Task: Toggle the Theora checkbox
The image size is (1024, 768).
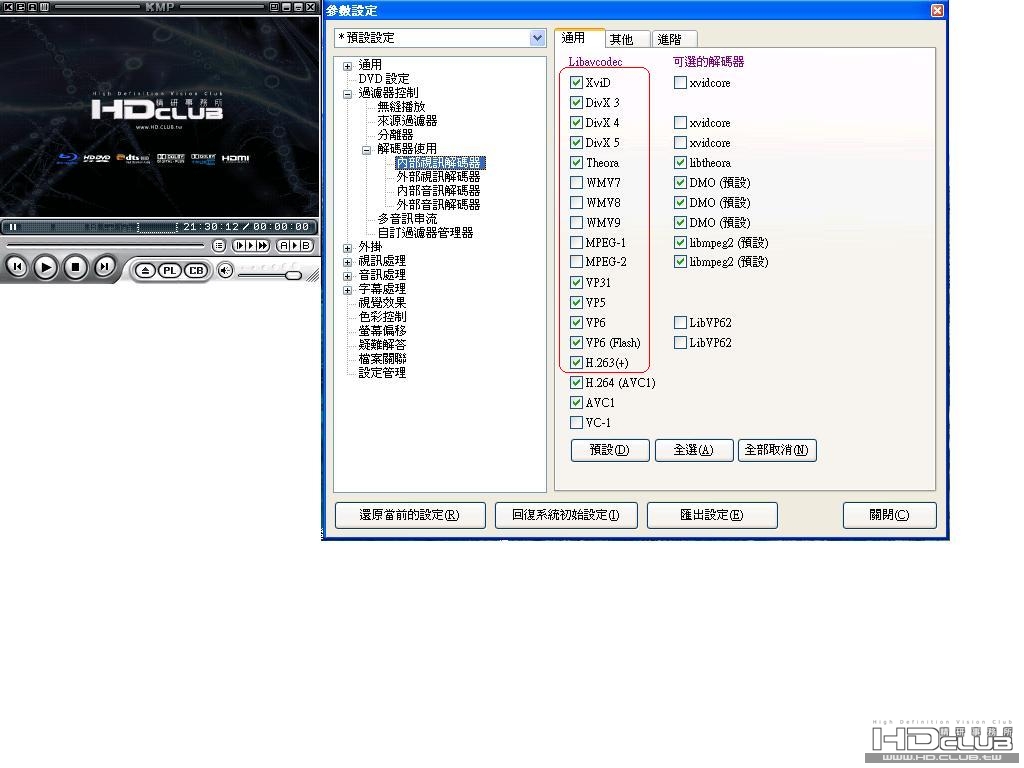Action: (576, 163)
